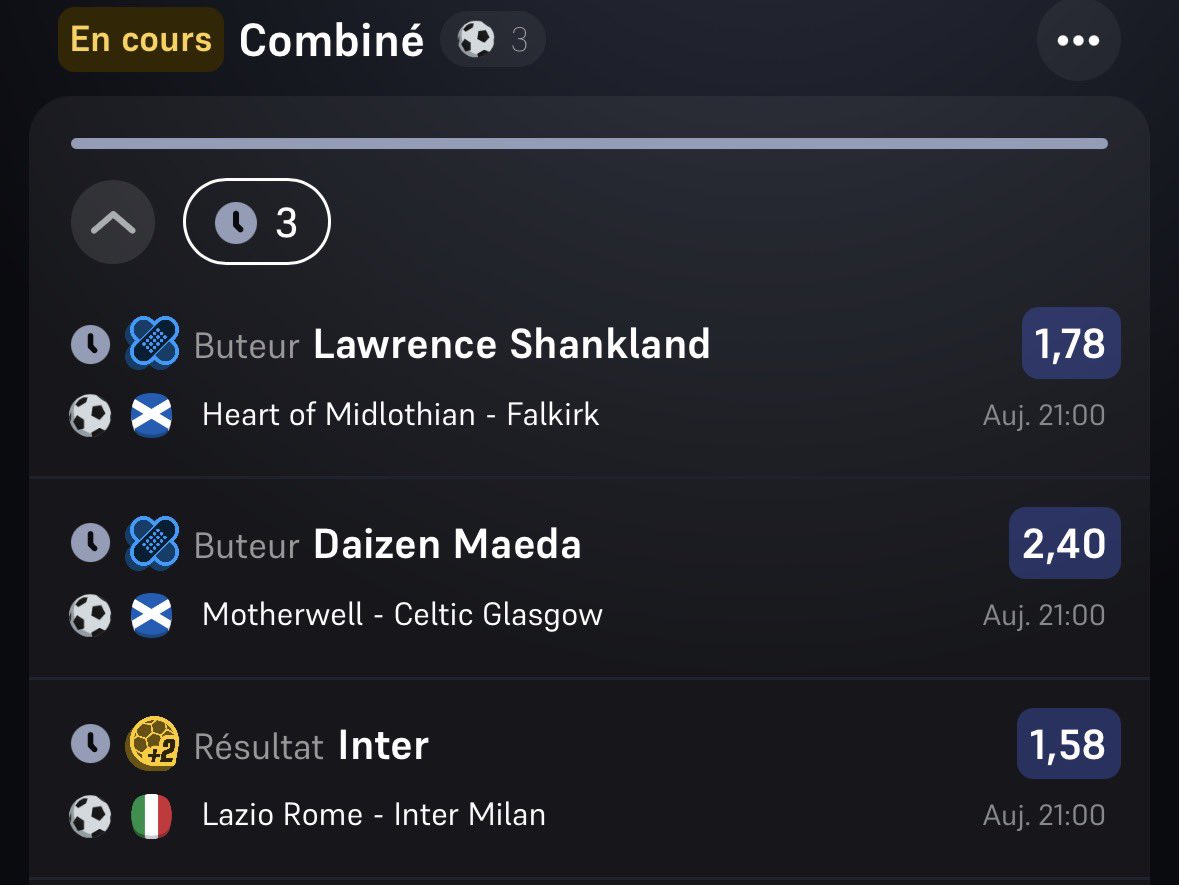Select the 2,40 odds button

1065,543
